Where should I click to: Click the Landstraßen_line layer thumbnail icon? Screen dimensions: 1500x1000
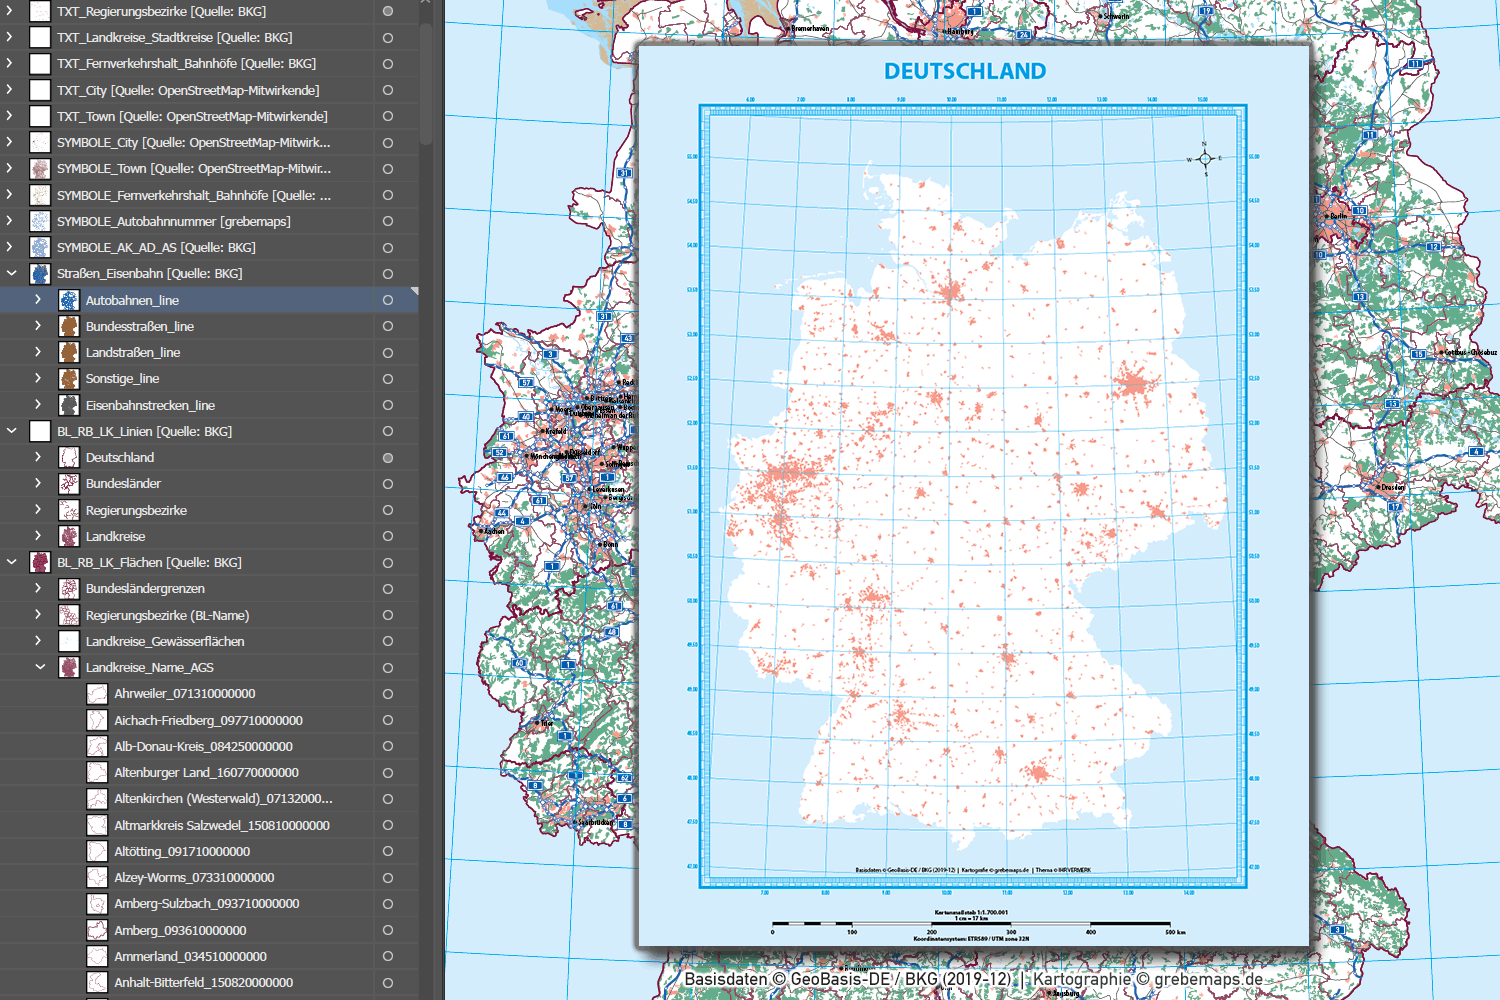pos(69,352)
